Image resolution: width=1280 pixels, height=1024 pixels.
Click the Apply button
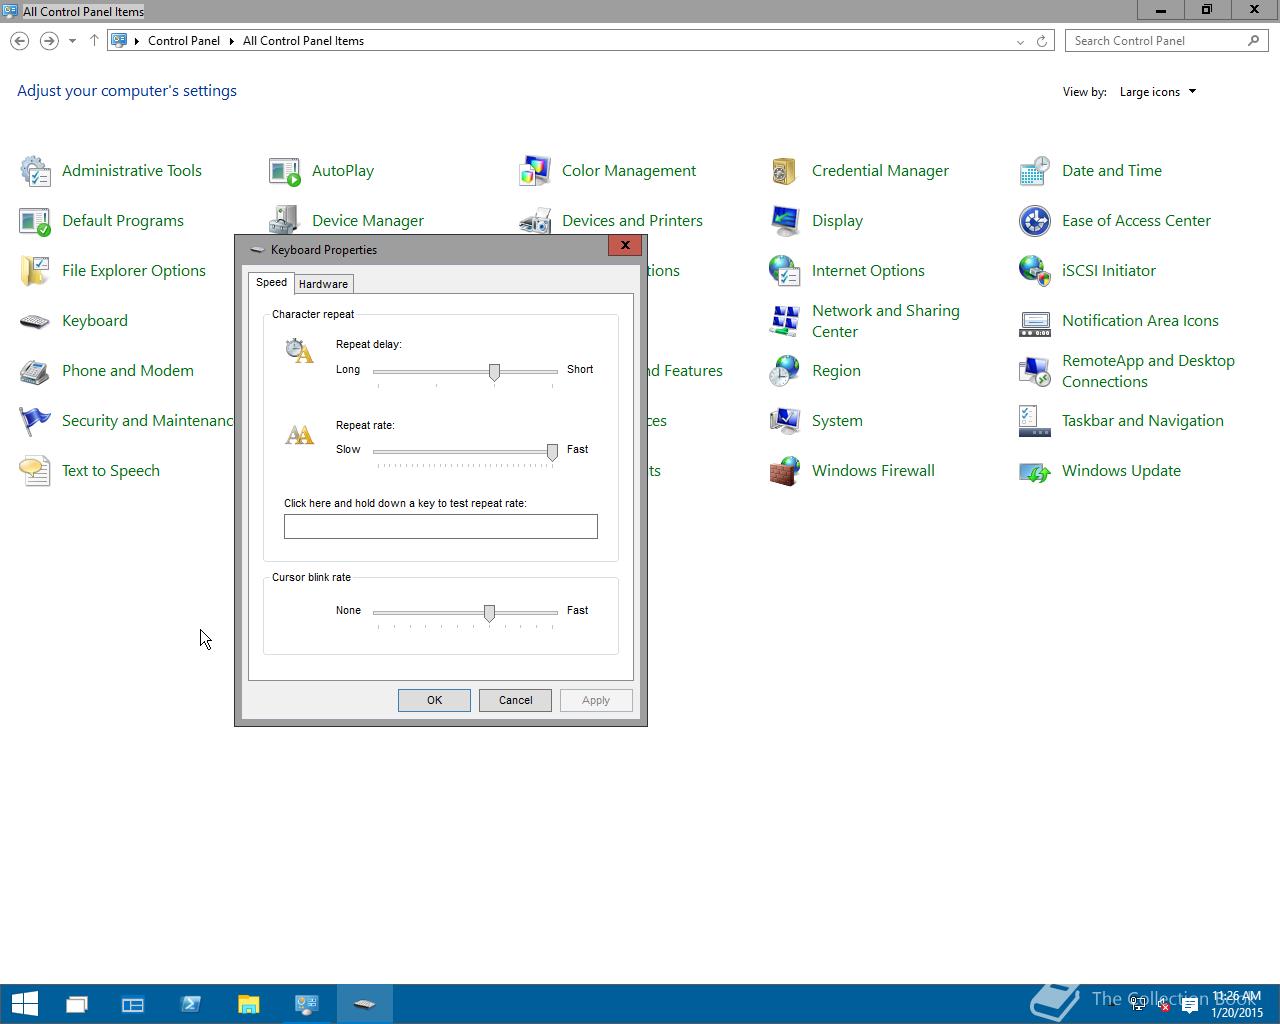(x=596, y=700)
